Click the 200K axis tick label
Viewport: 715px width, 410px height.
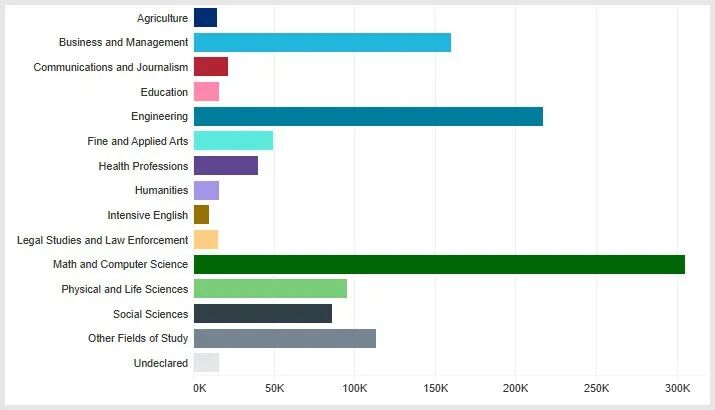(516, 388)
